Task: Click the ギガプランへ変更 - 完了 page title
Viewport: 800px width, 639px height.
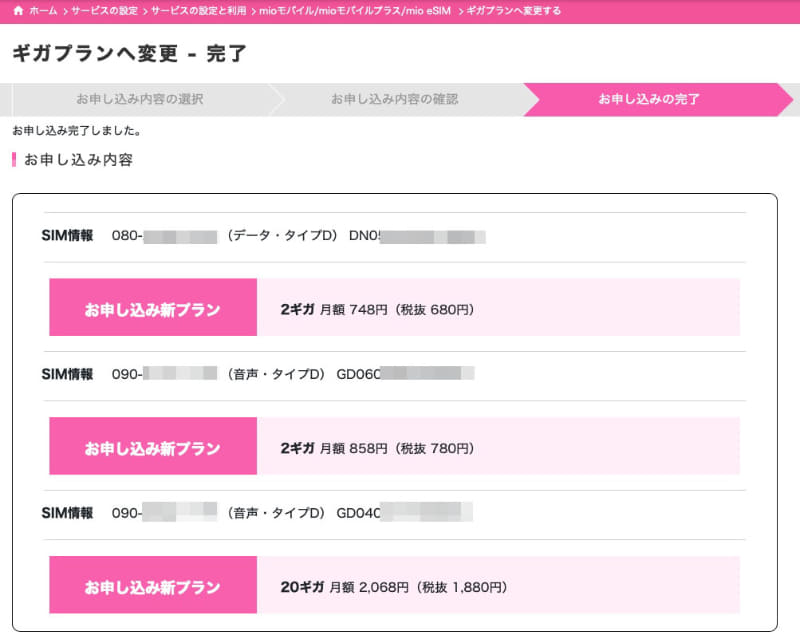Action: (129, 54)
